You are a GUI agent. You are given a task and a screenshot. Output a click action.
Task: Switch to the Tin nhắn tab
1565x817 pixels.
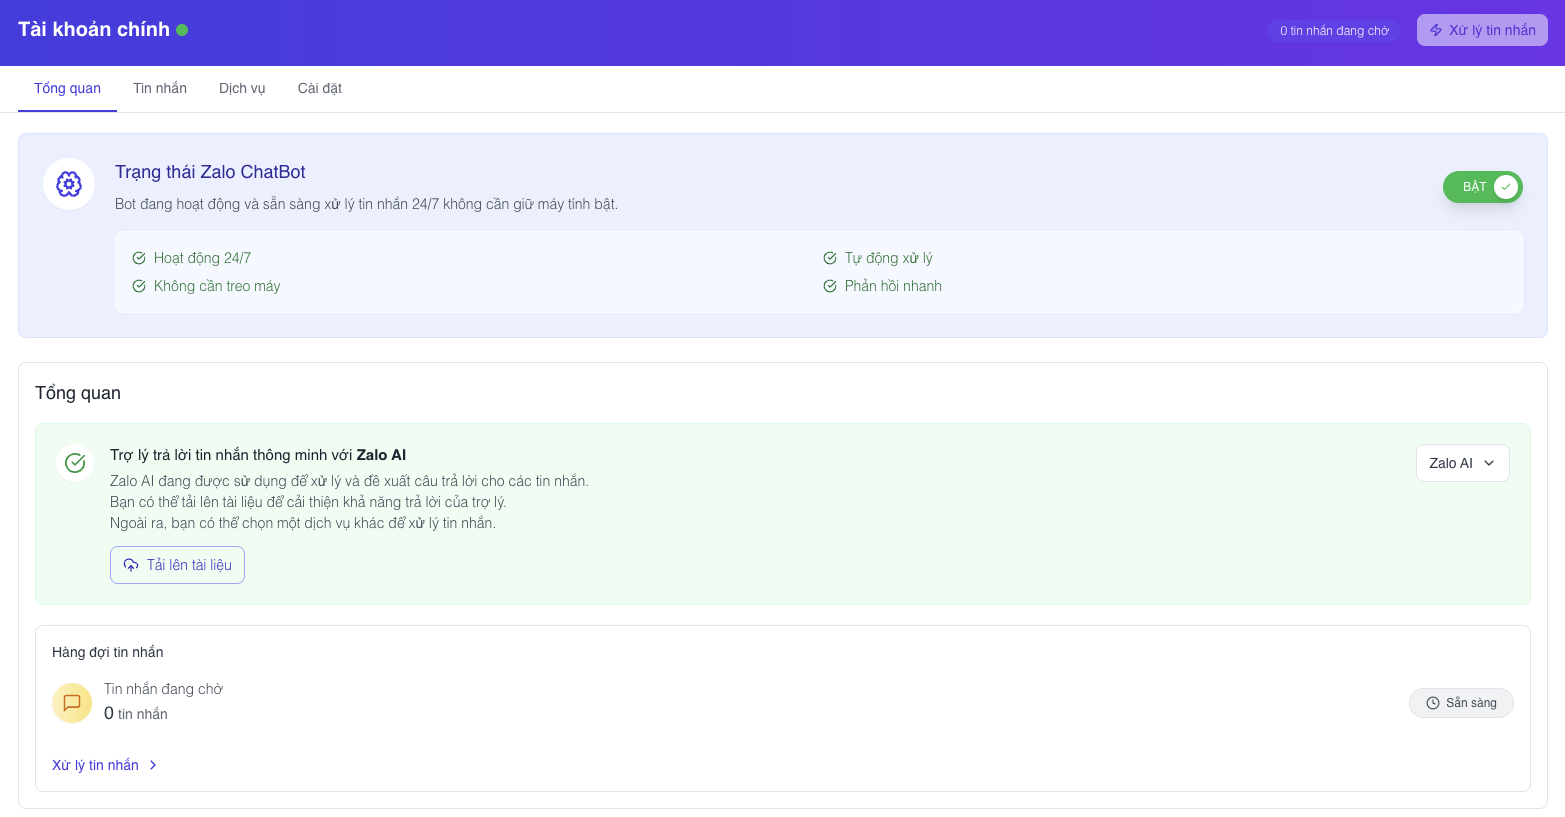[160, 88]
